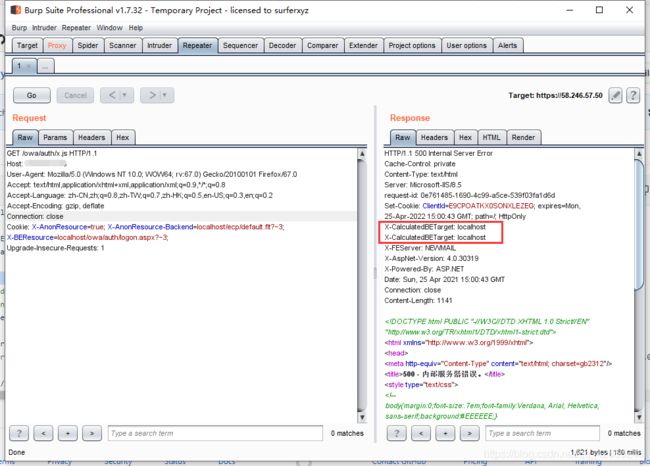650x466 pixels.
Task: Open the Burp menu
Action: click(19, 28)
